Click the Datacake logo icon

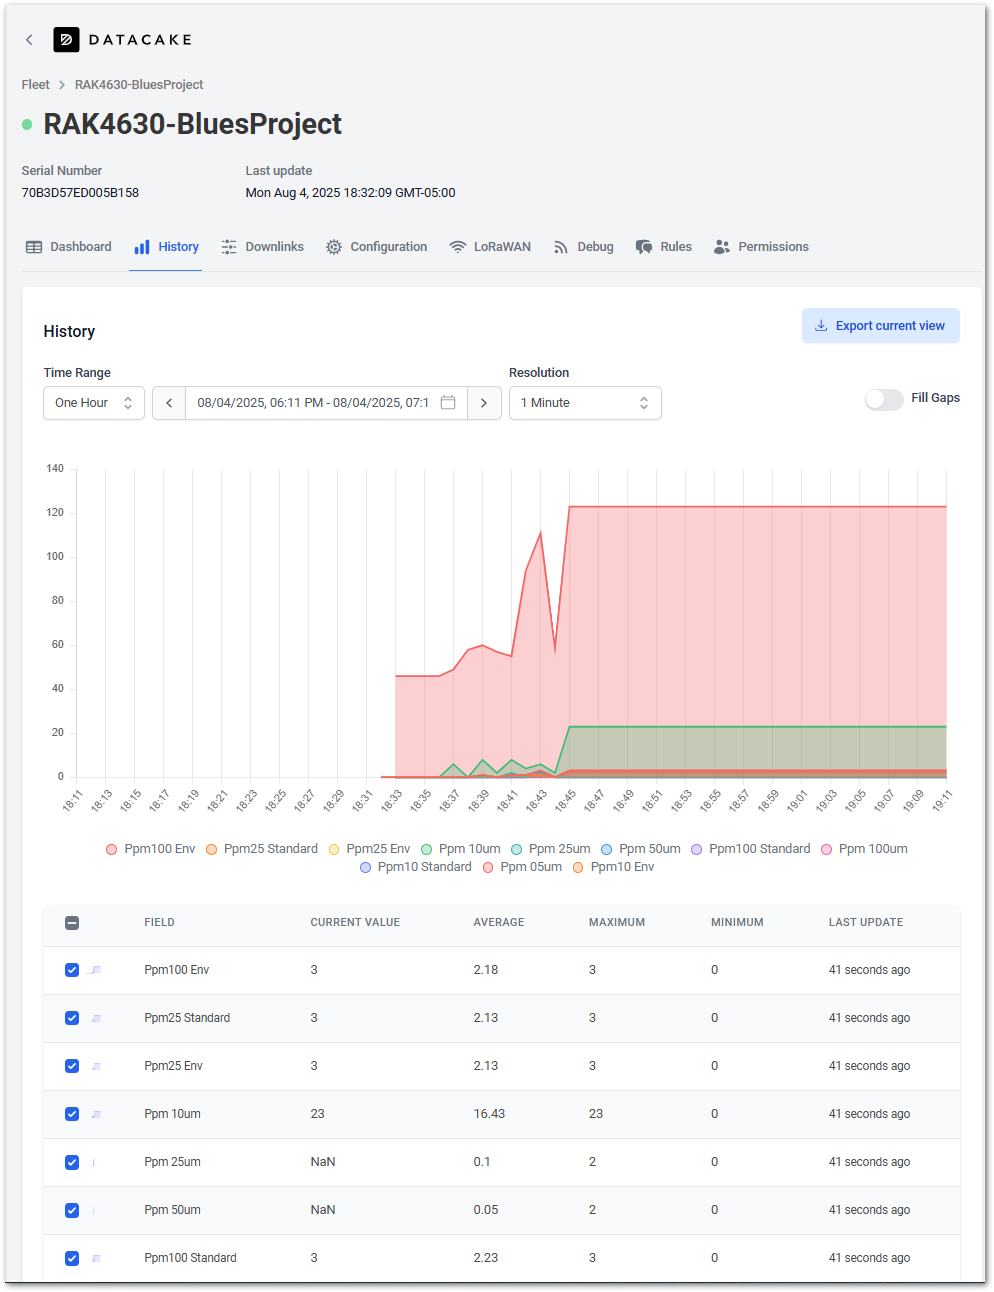(66, 40)
